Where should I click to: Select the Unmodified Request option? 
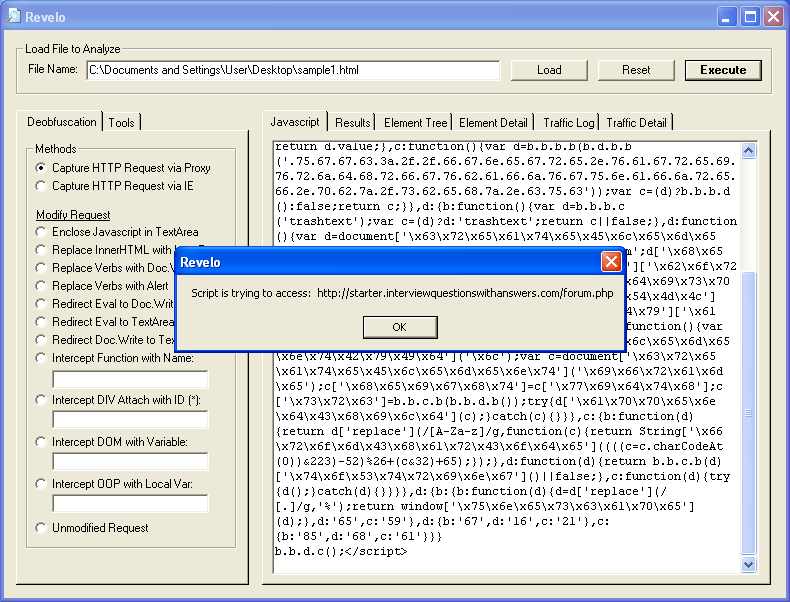(41, 528)
